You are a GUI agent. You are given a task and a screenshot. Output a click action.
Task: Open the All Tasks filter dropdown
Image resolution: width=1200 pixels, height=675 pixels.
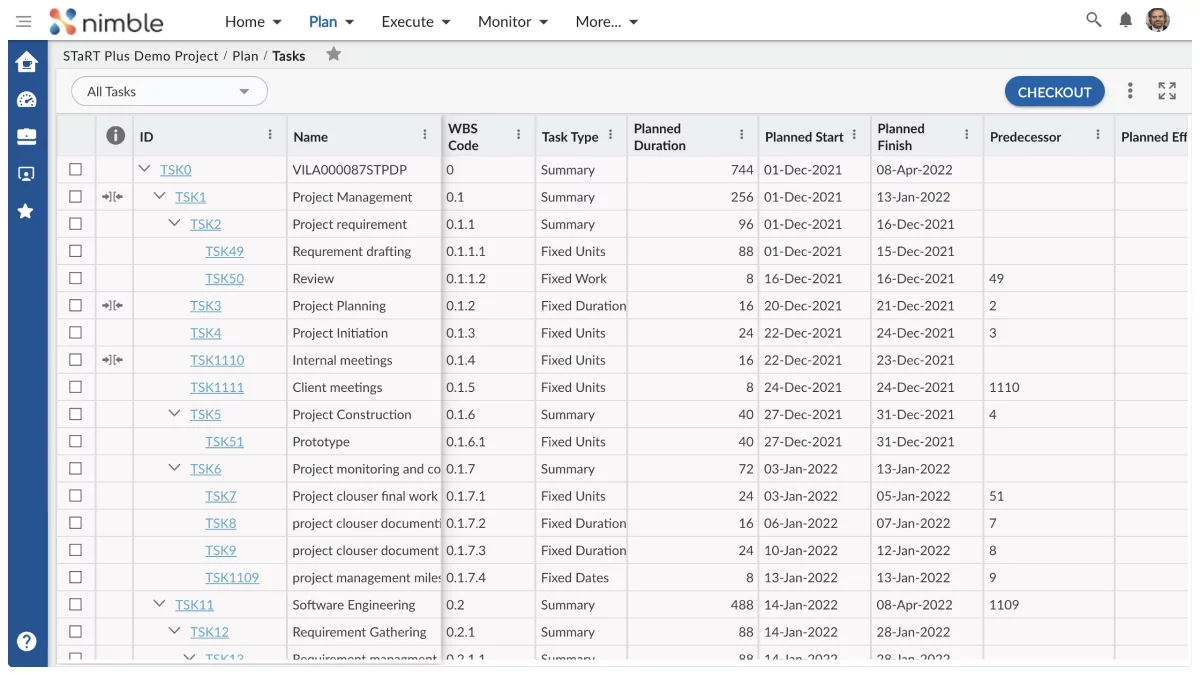[168, 90]
